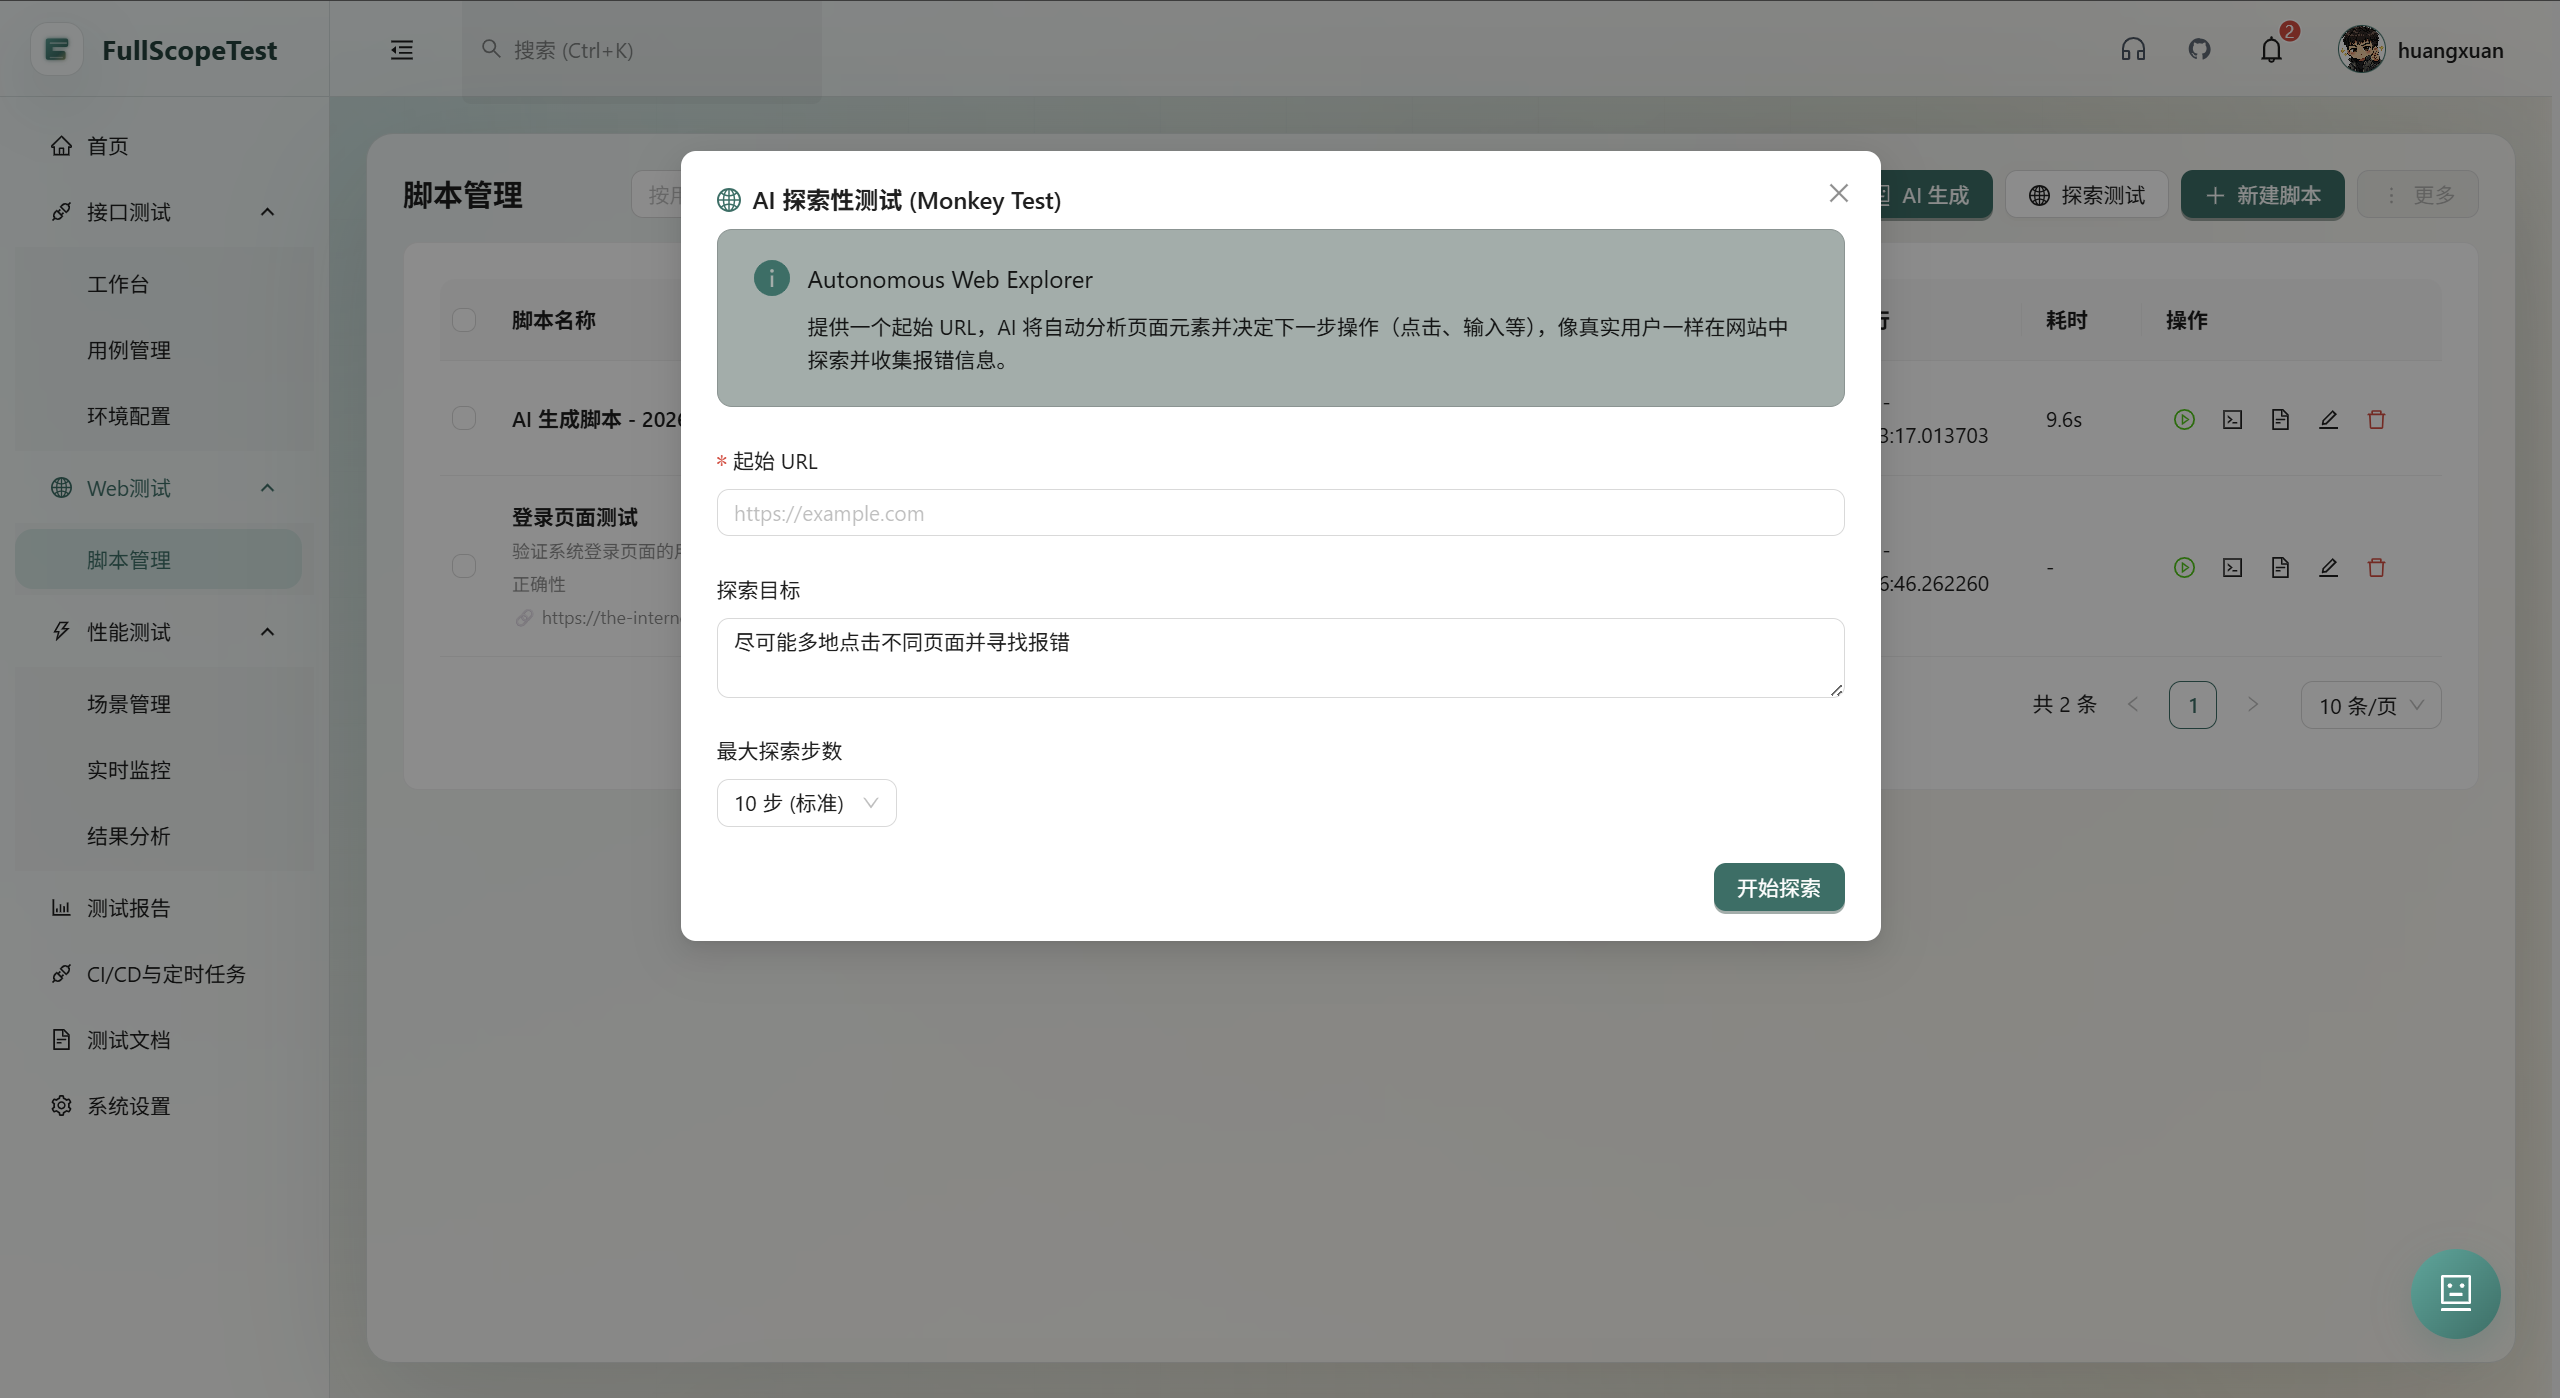This screenshot has height=1398, width=2560.
Task: Edit the 登录页面测试 script
Action: coord(2328,568)
